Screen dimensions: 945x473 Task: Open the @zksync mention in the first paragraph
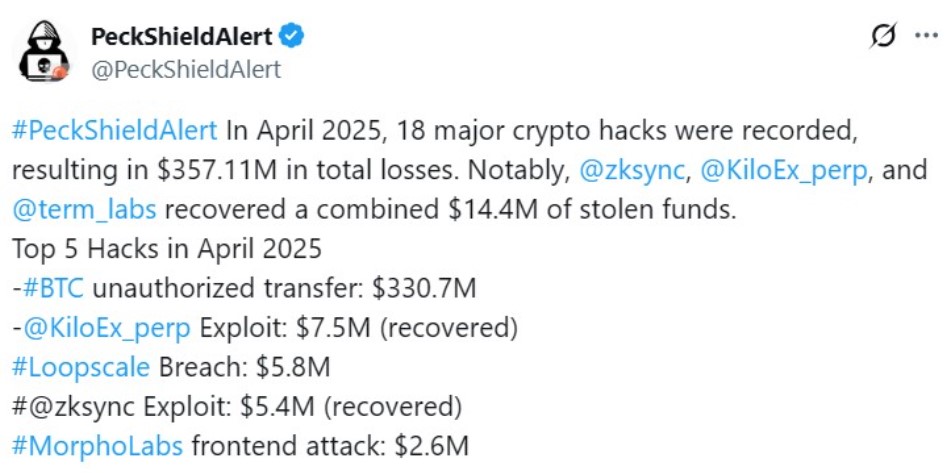click(632, 170)
